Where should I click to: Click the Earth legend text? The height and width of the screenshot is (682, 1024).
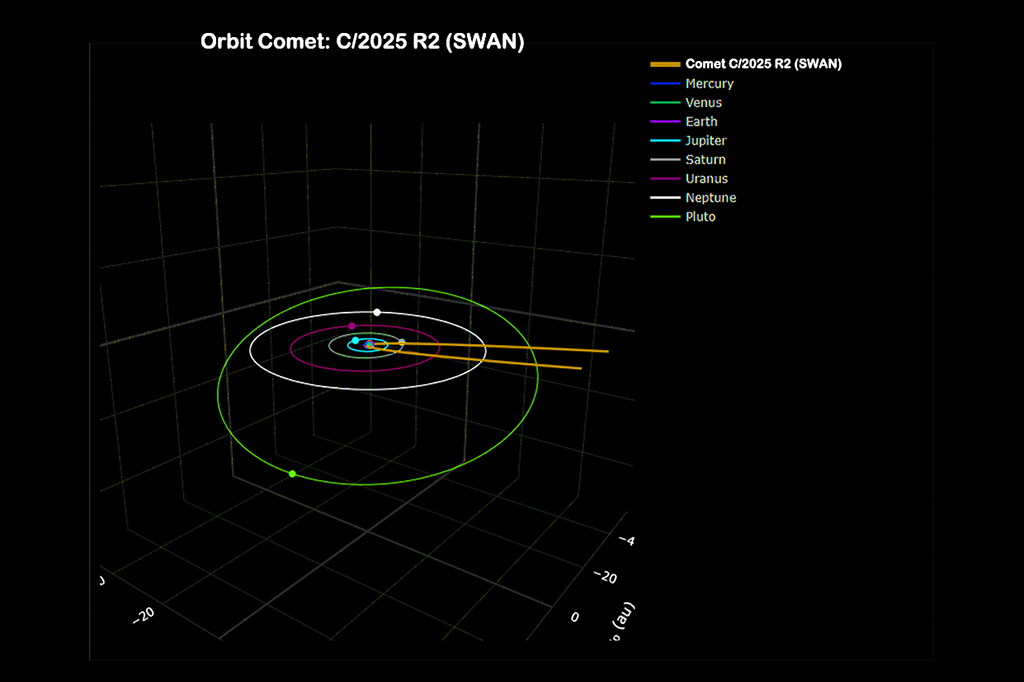coord(701,122)
